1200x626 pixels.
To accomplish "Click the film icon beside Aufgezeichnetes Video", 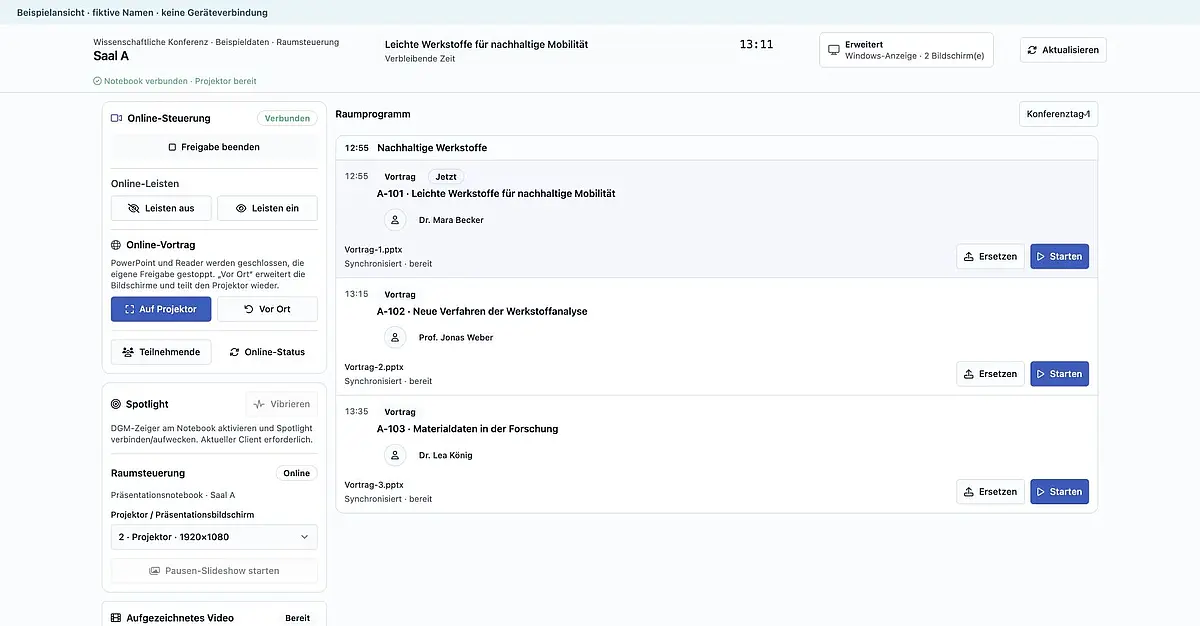I will coord(116,618).
